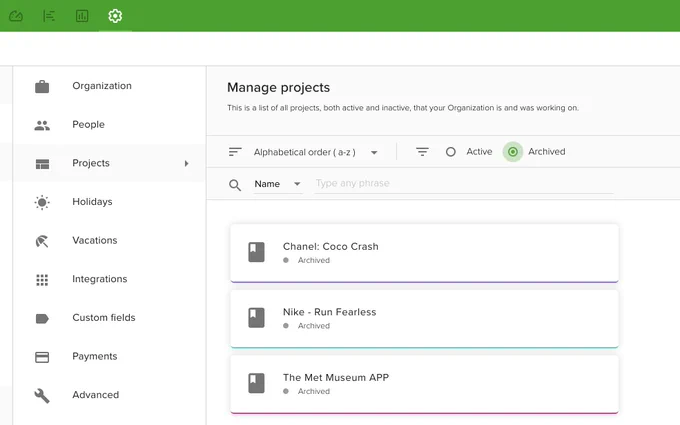The height and width of the screenshot is (425, 680).
Task: Open the Nike - Run Fearless project
Action: click(424, 318)
